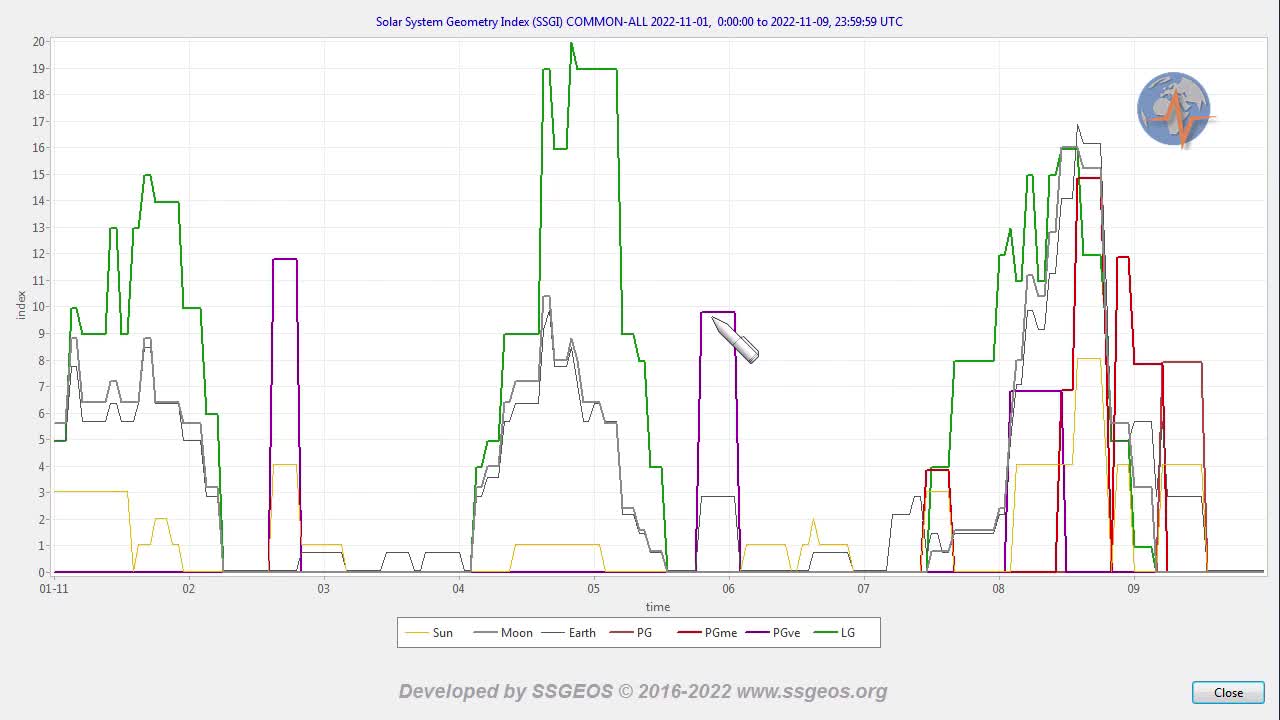Select the Moon legend entry
1280x720 pixels.
coord(503,632)
